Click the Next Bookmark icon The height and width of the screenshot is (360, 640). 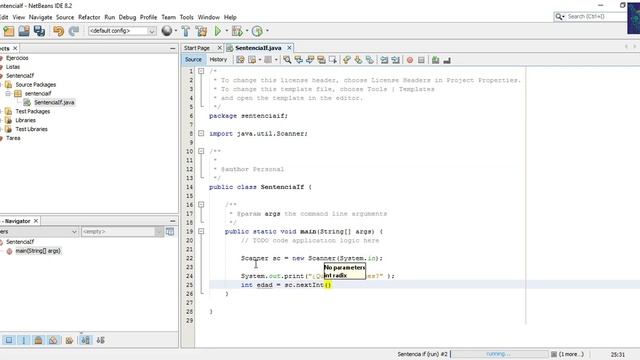(x=358, y=60)
